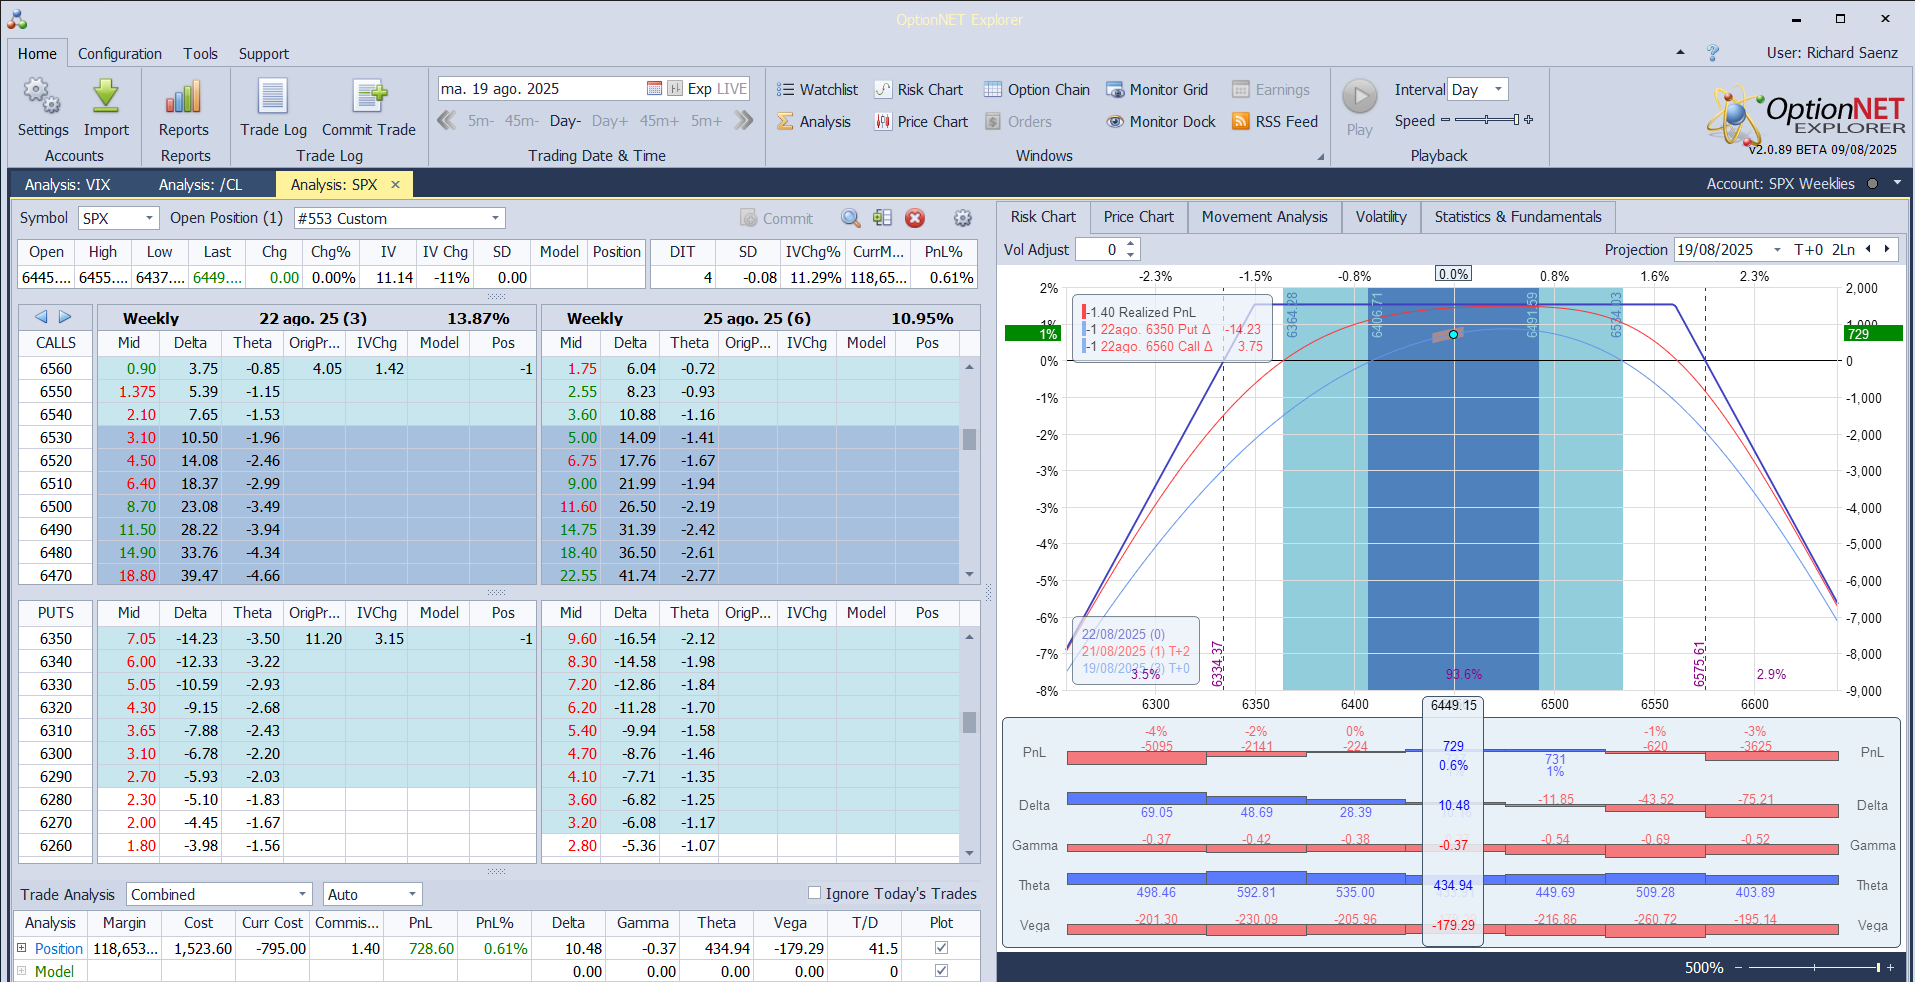1915x982 pixels.
Task: Open the Configuration ribbon tab
Action: [120, 54]
